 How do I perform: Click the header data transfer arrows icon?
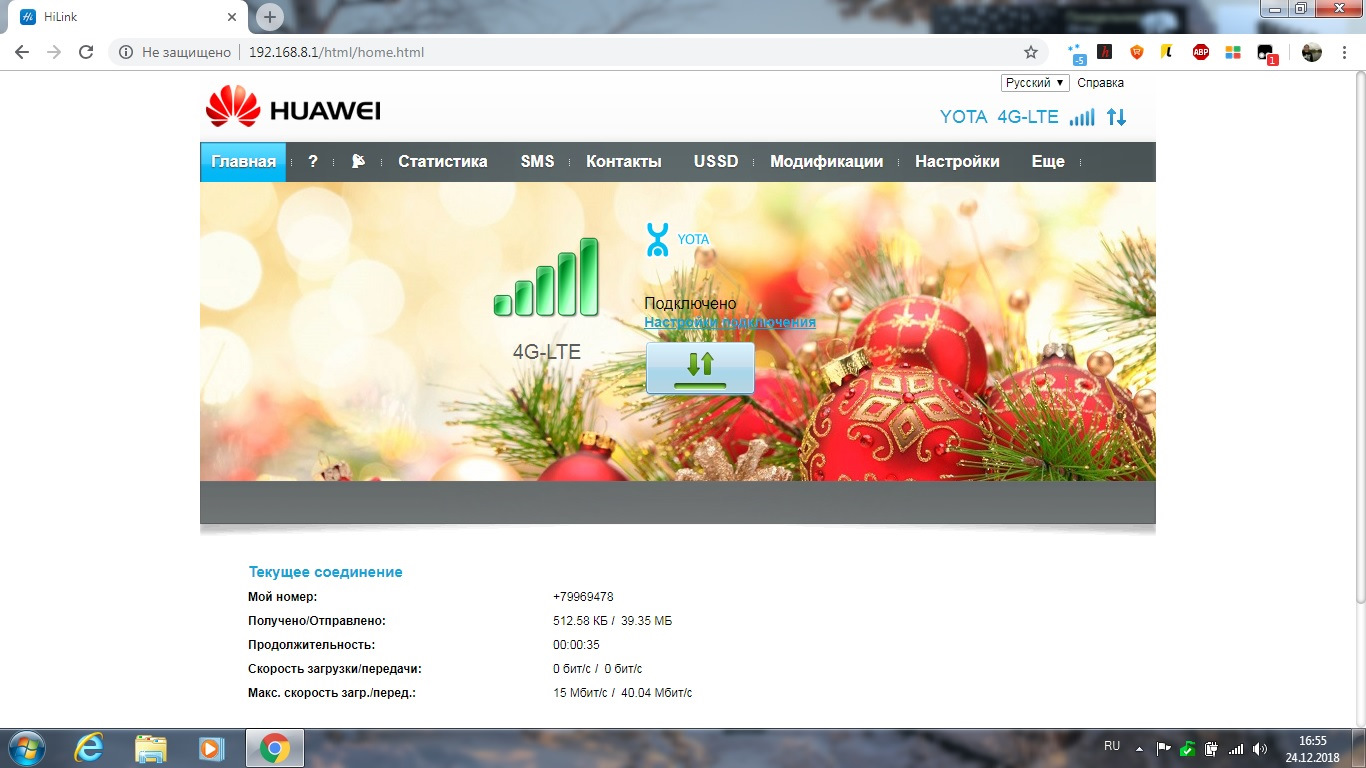1116,117
